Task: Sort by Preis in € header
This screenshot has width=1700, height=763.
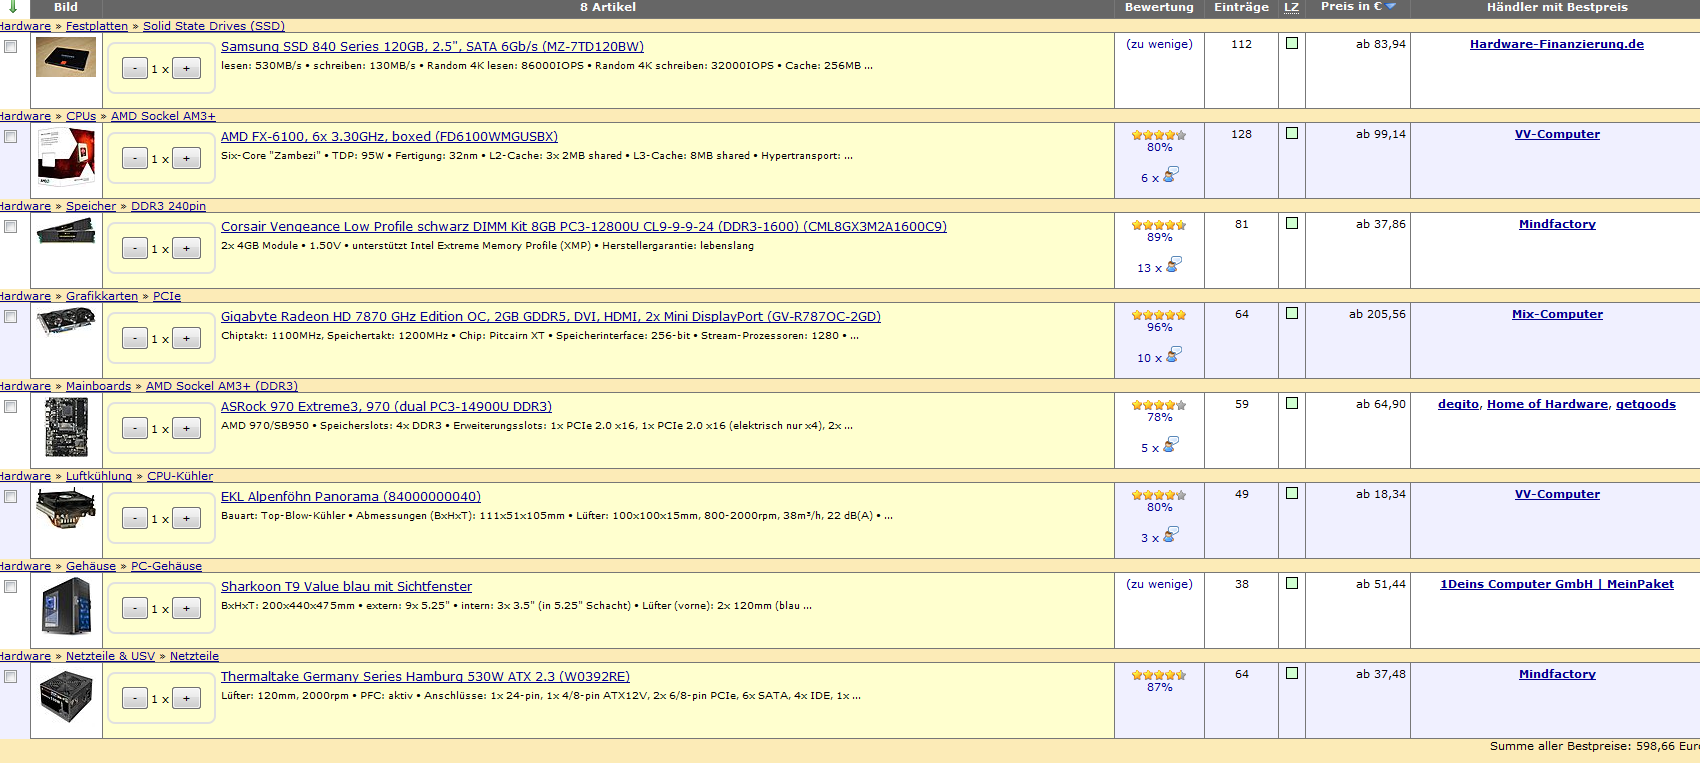Action: pyautogui.click(x=1351, y=7)
